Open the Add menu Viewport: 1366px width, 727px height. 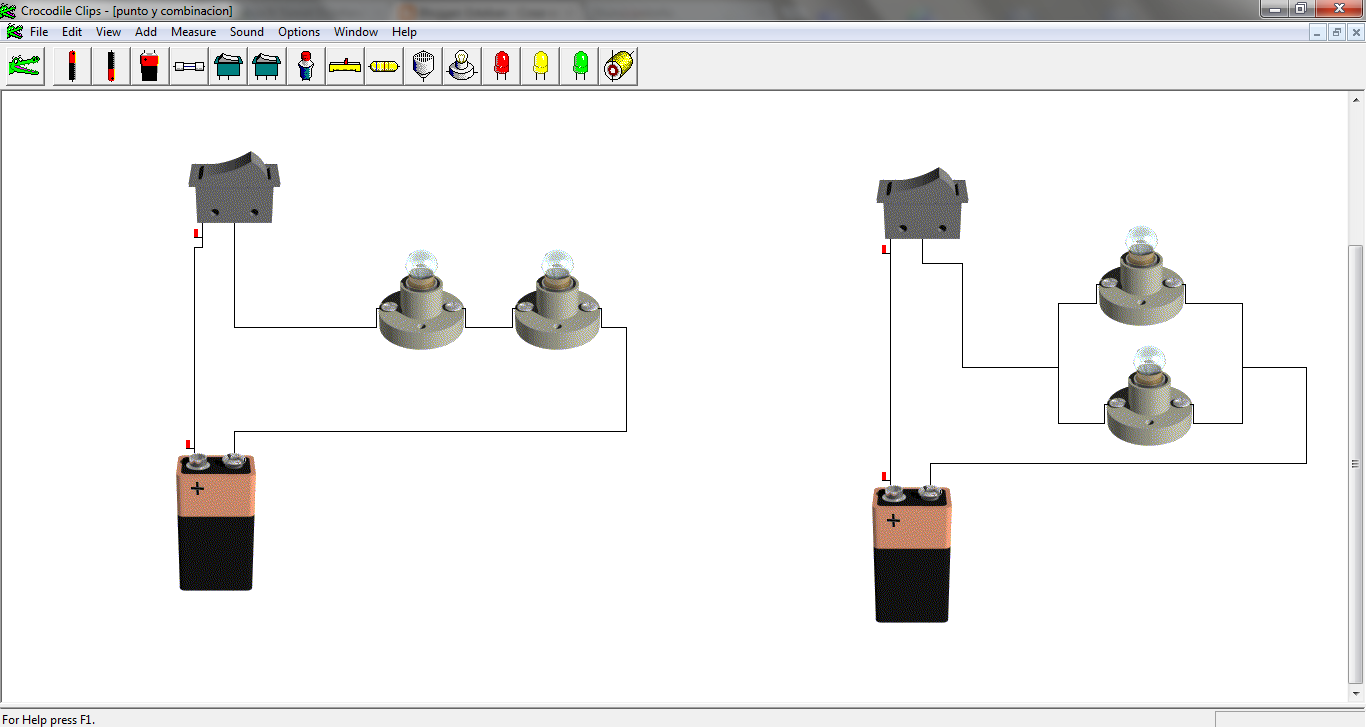point(146,32)
